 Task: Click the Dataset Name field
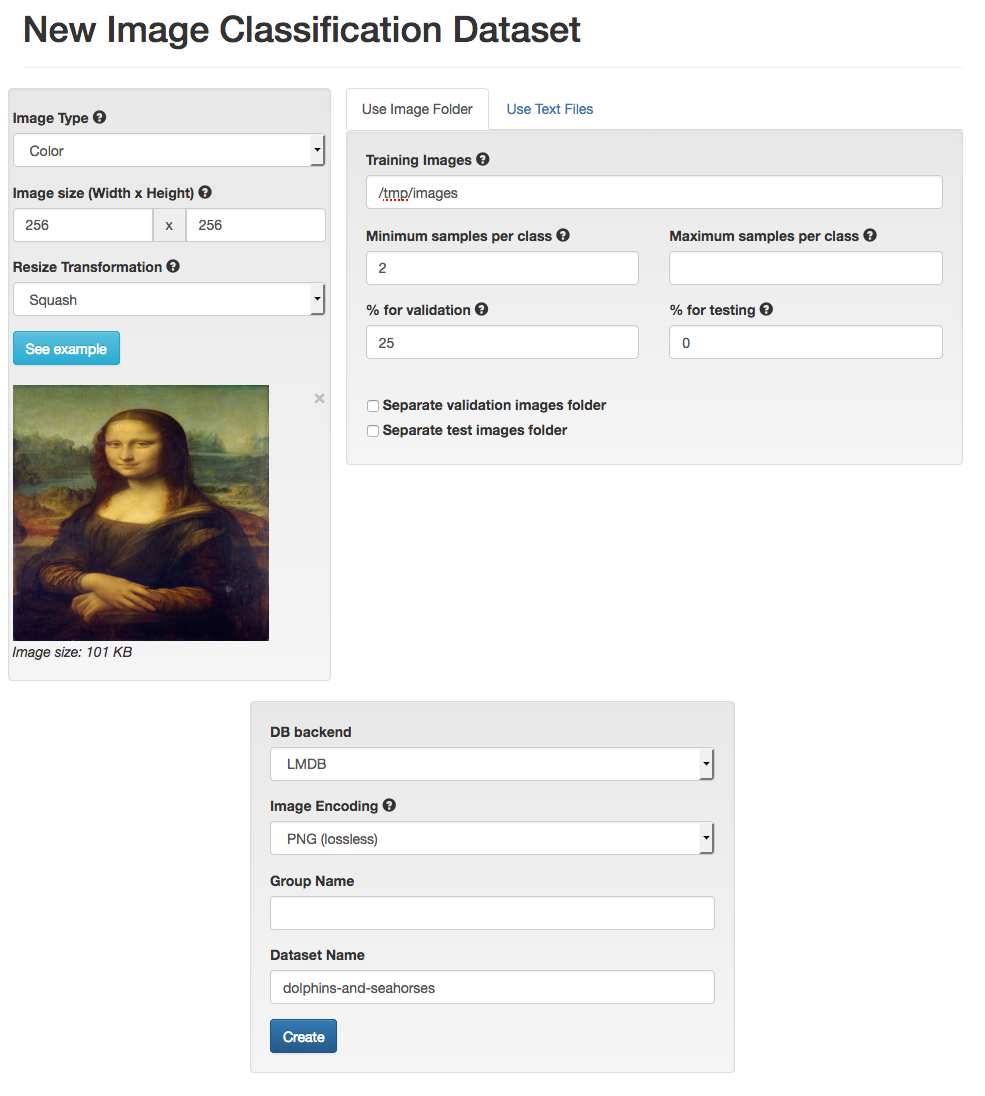(x=492, y=987)
